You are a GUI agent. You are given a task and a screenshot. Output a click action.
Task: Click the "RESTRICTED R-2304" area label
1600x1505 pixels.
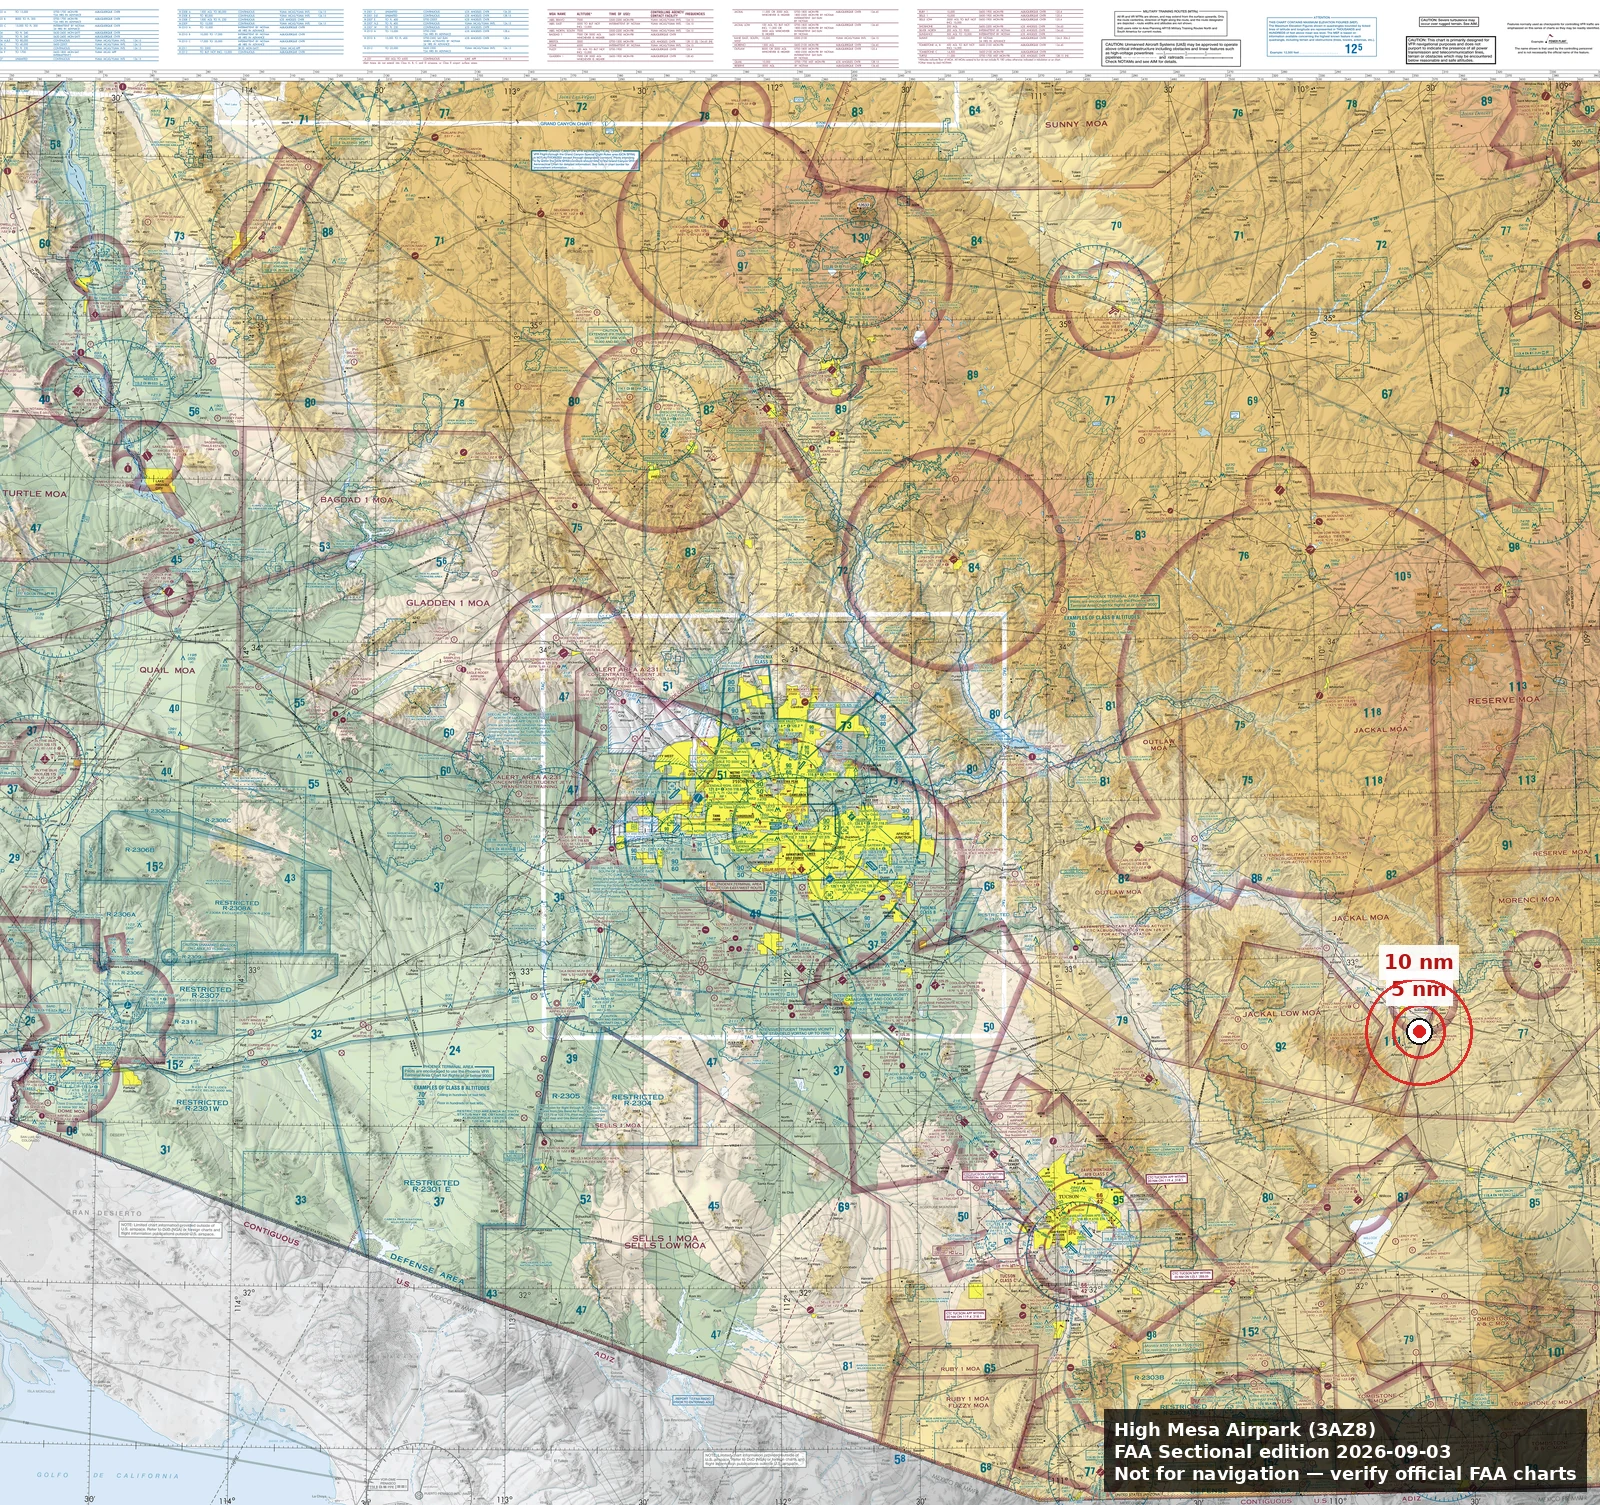pos(637,1100)
